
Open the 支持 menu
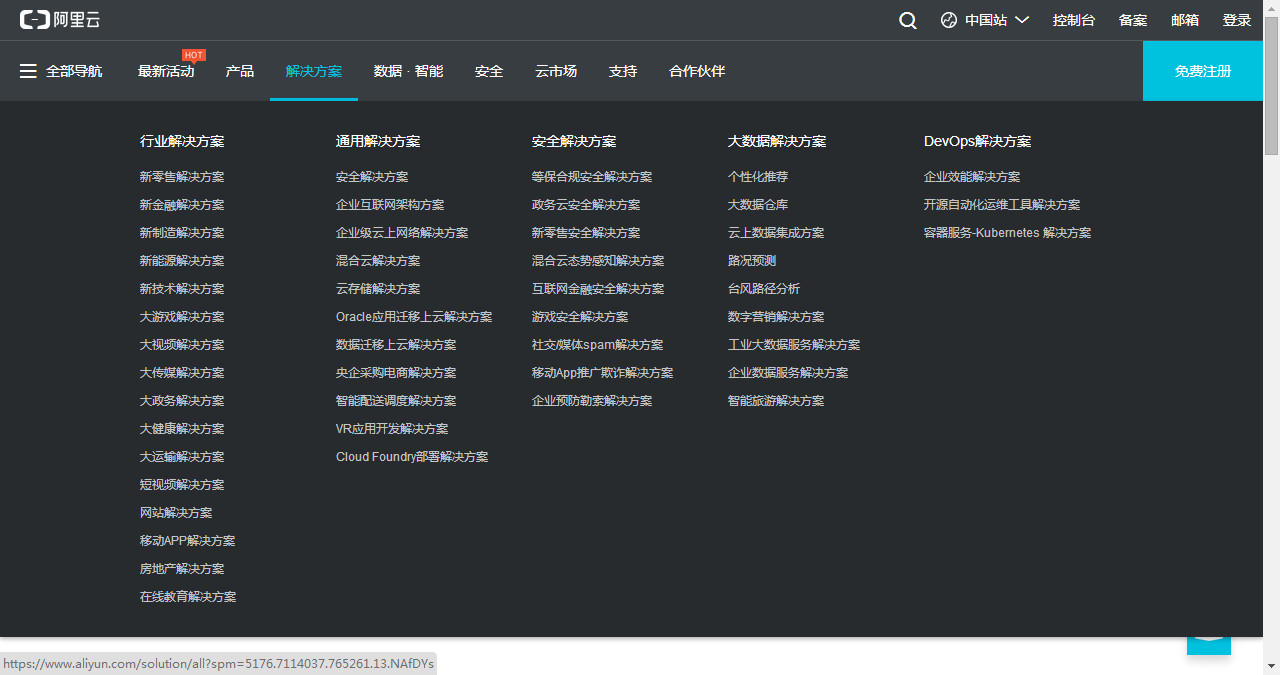point(623,71)
